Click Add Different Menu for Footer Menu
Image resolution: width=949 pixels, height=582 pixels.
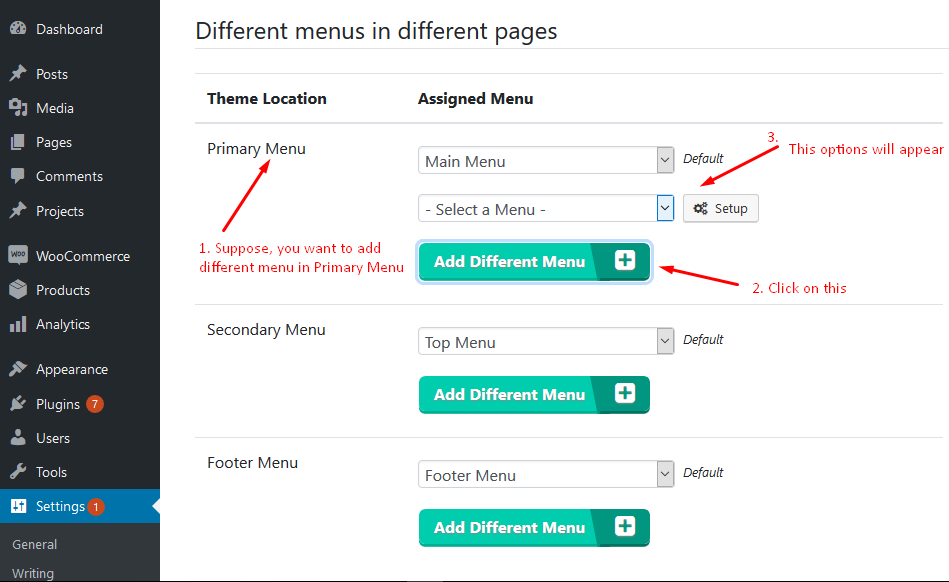[x=533, y=527]
